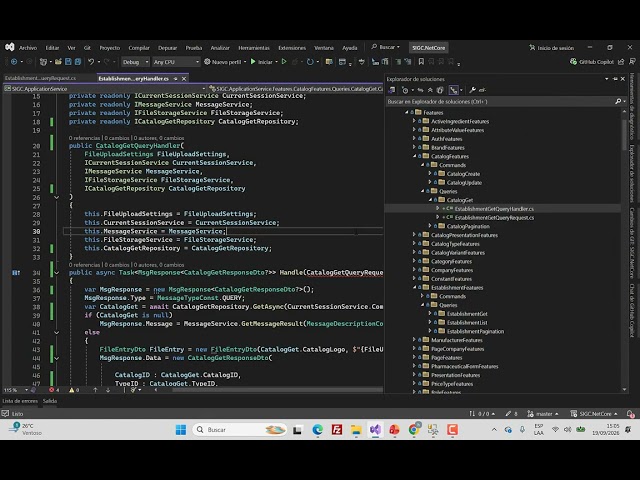Click the New Item toolbar icon
The height and width of the screenshot is (480, 640).
[43, 62]
